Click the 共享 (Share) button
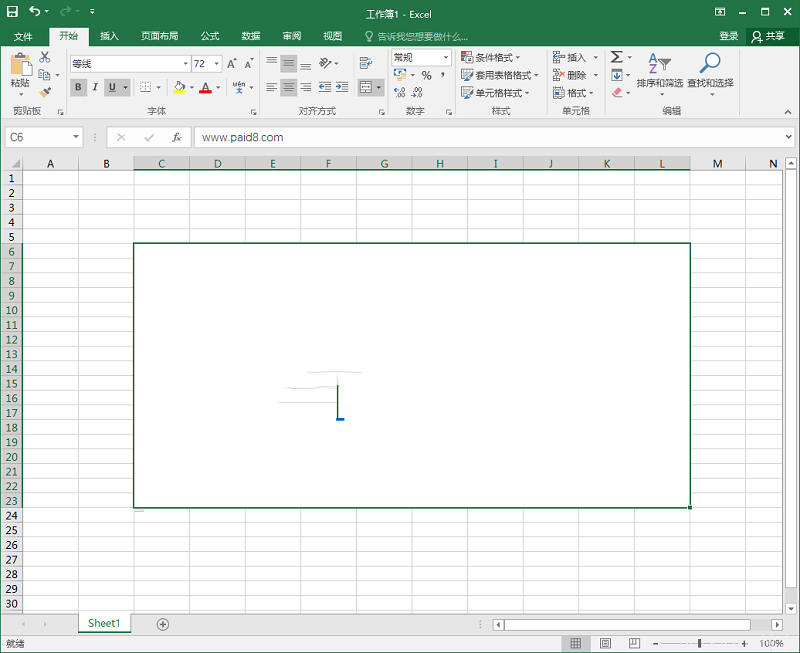 (768, 36)
